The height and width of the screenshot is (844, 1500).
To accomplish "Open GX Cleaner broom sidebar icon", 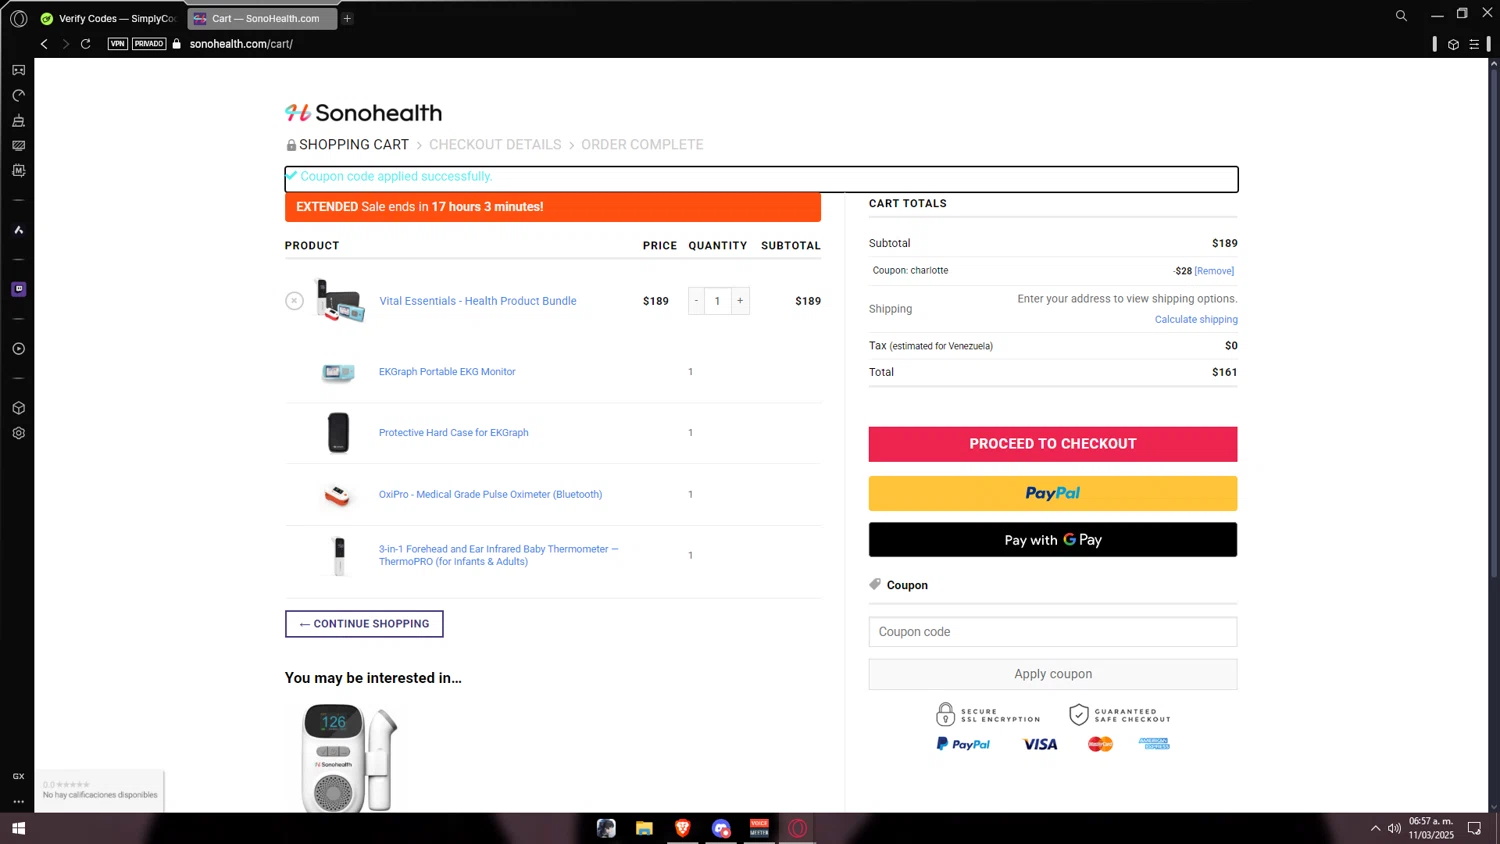I will [18, 121].
